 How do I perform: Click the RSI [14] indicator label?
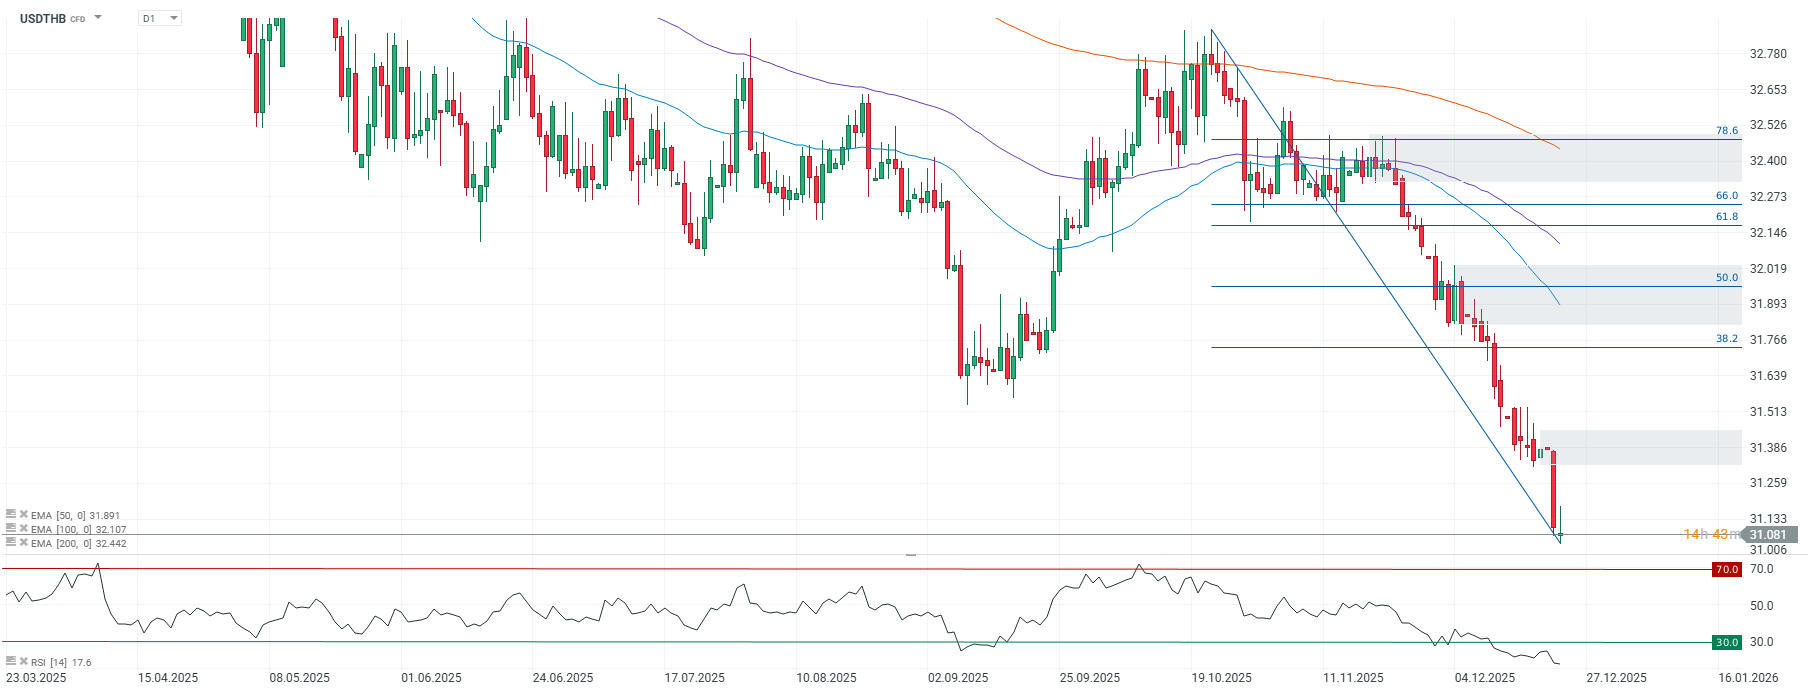click(x=50, y=662)
